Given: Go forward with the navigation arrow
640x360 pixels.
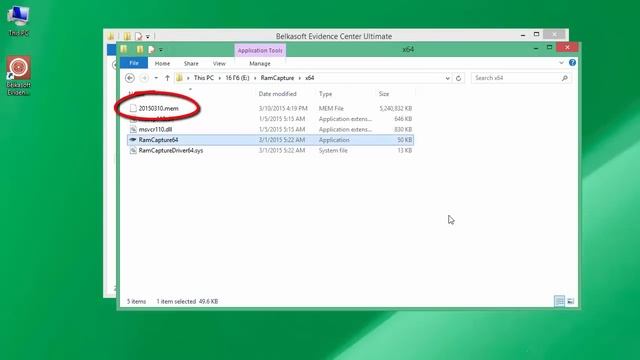Looking at the screenshot, I should pos(144,78).
